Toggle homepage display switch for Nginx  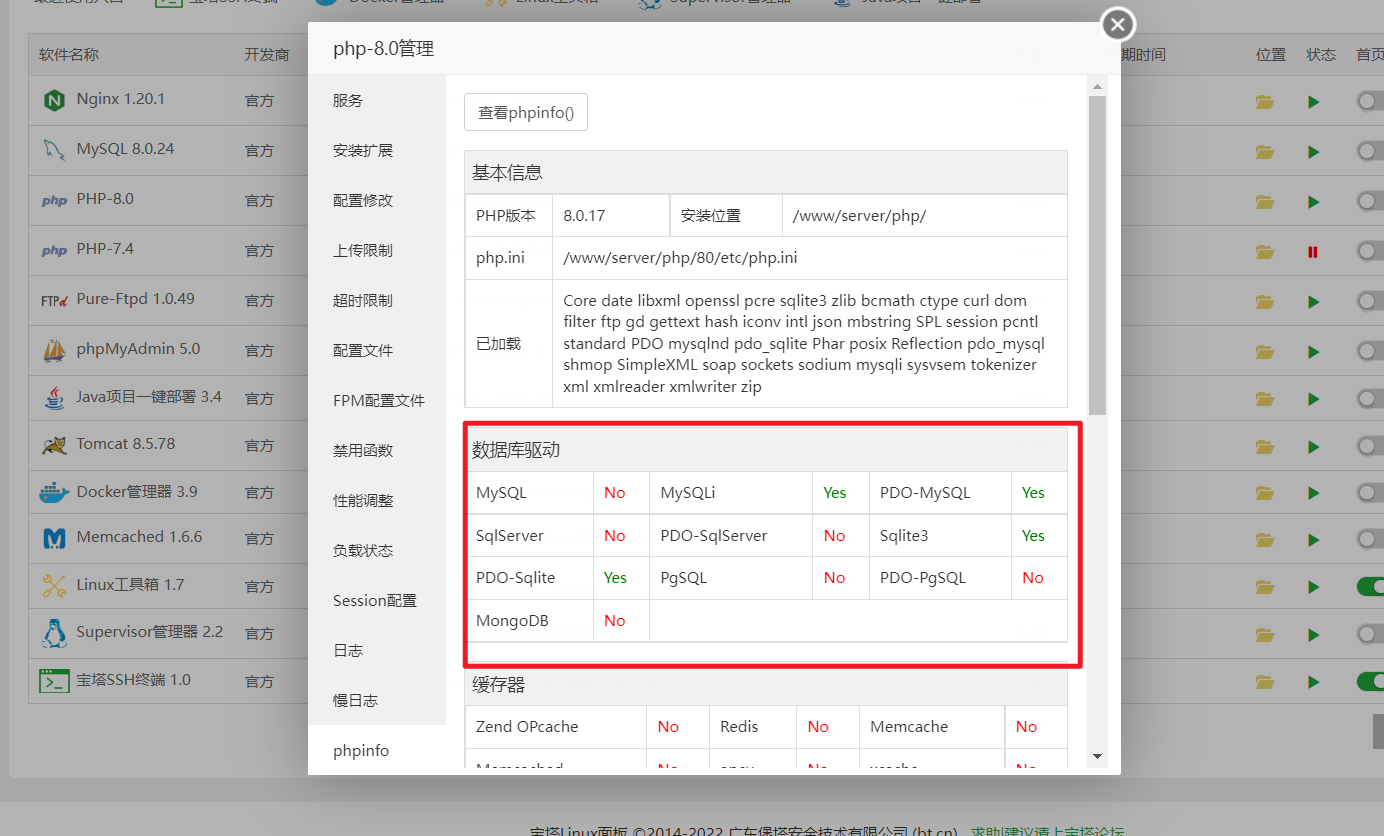tap(1370, 101)
